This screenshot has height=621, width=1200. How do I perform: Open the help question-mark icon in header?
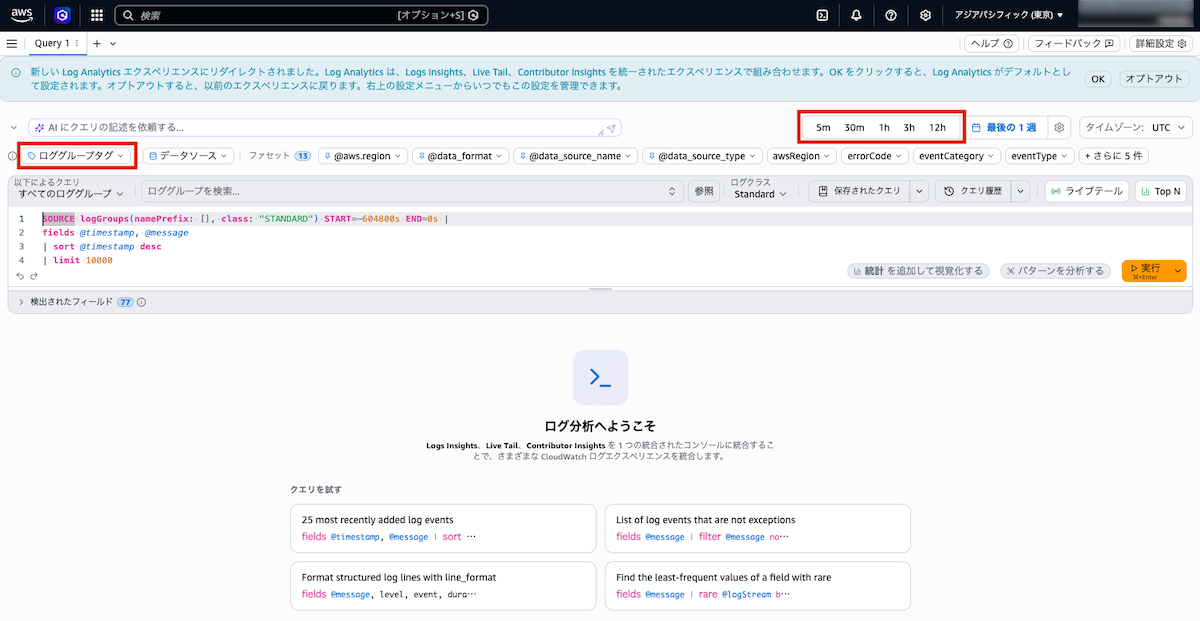coord(891,15)
